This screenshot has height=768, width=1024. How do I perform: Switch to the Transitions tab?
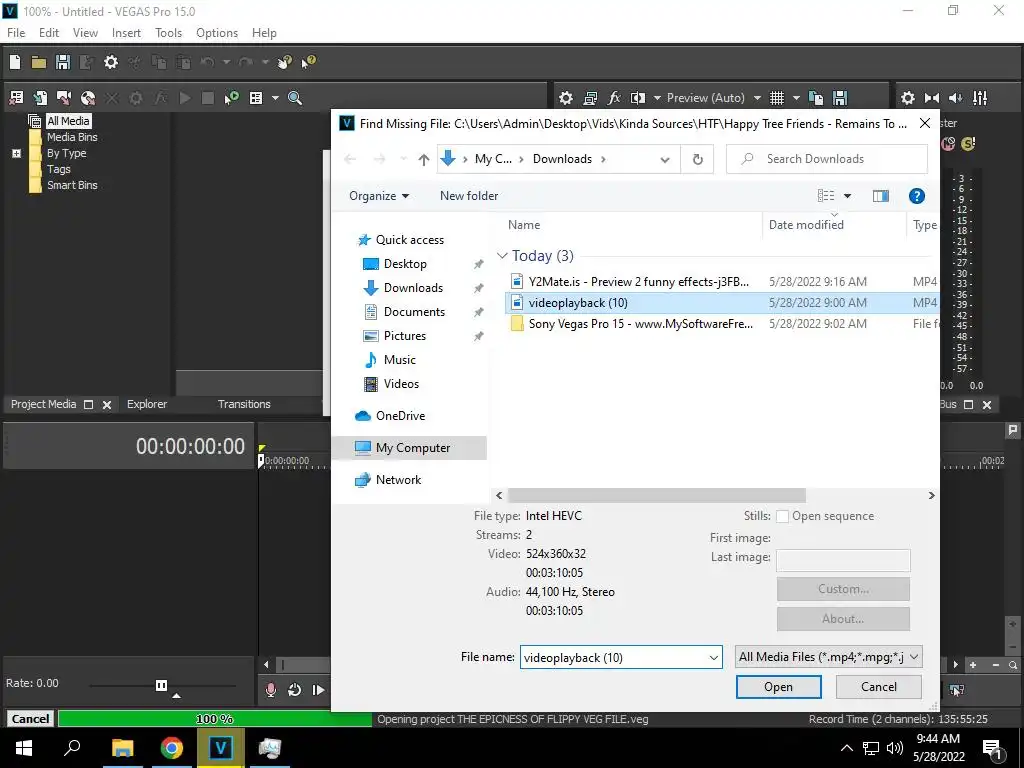coord(244,404)
